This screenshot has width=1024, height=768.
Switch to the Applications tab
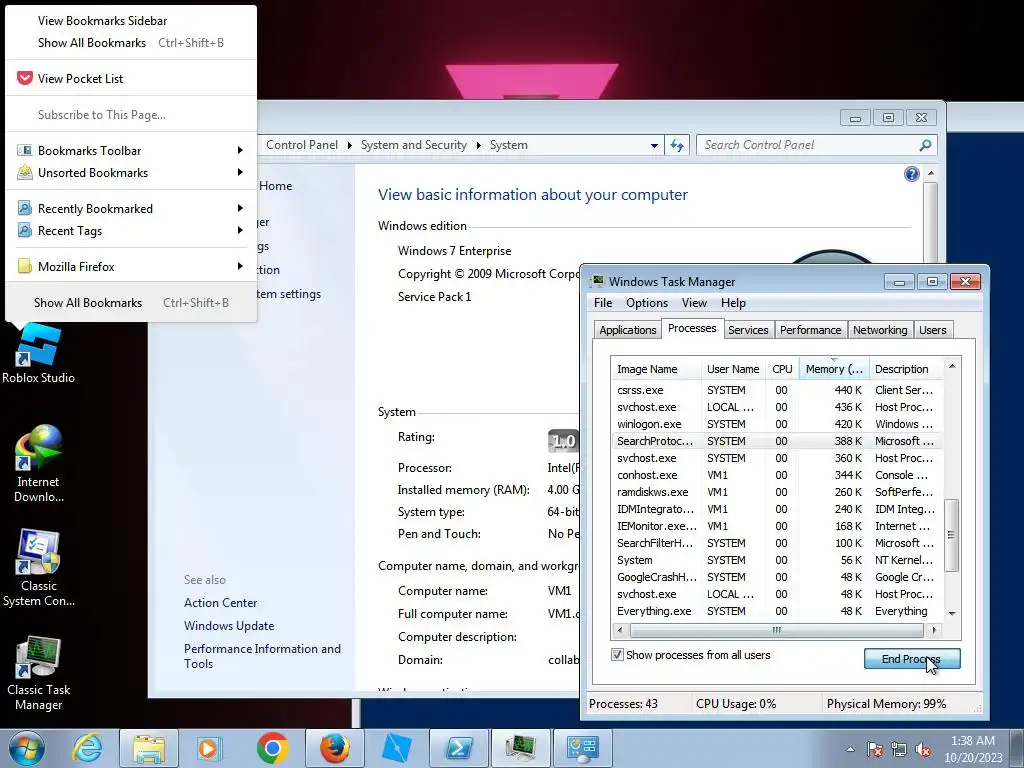coord(628,330)
